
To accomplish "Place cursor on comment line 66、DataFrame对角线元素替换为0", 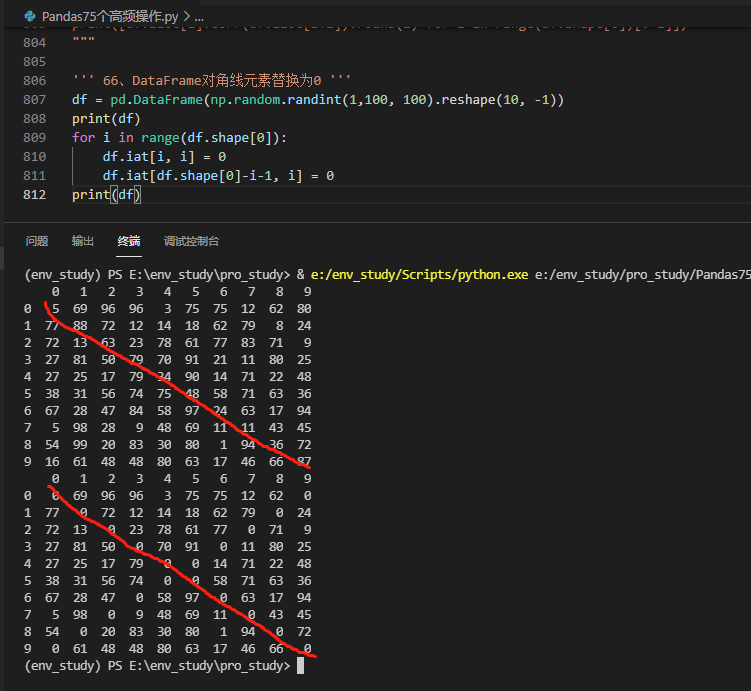I will (x=212, y=80).
